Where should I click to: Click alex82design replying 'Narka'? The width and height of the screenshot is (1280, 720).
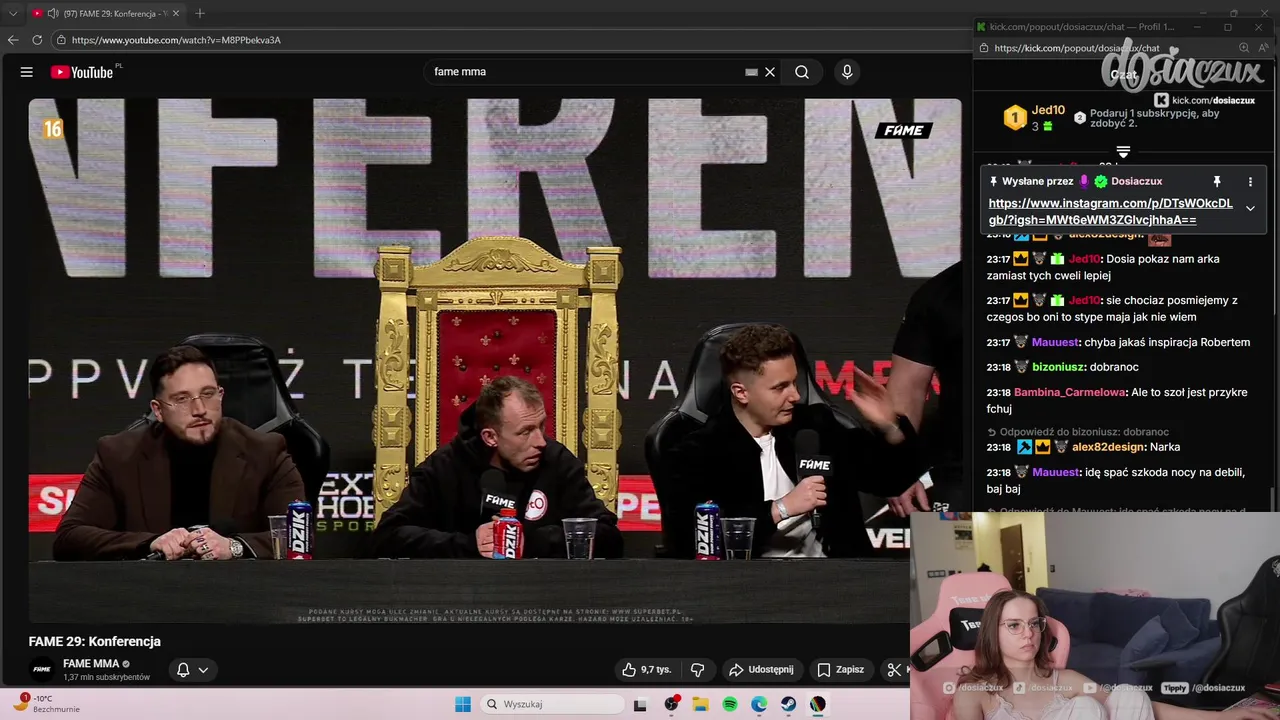tap(1108, 447)
